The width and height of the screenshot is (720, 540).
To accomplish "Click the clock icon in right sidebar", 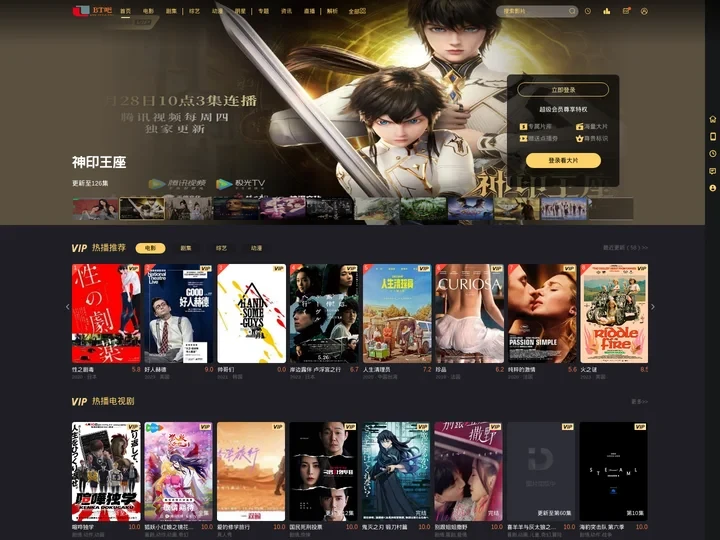I will click(713, 154).
